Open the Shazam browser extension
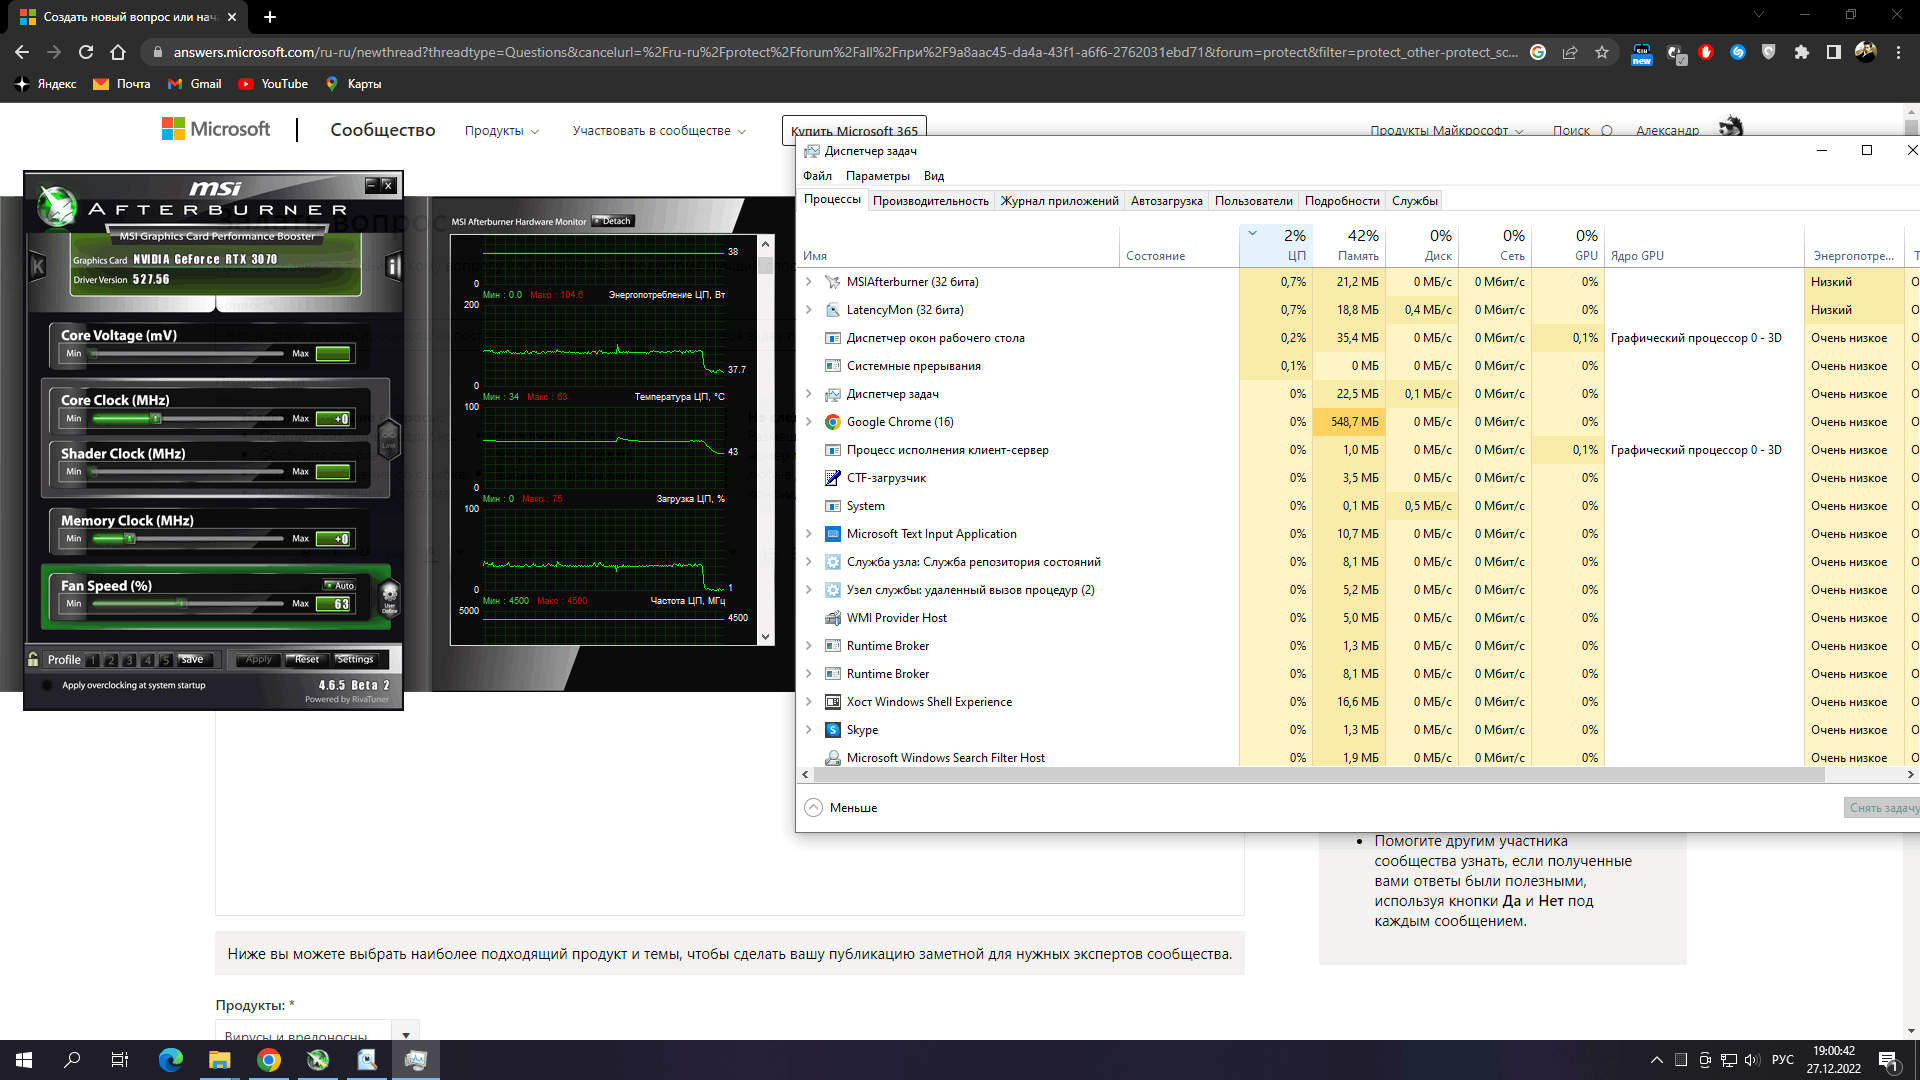Image resolution: width=1920 pixels, height=1080 pixels. pos(1738,52)
